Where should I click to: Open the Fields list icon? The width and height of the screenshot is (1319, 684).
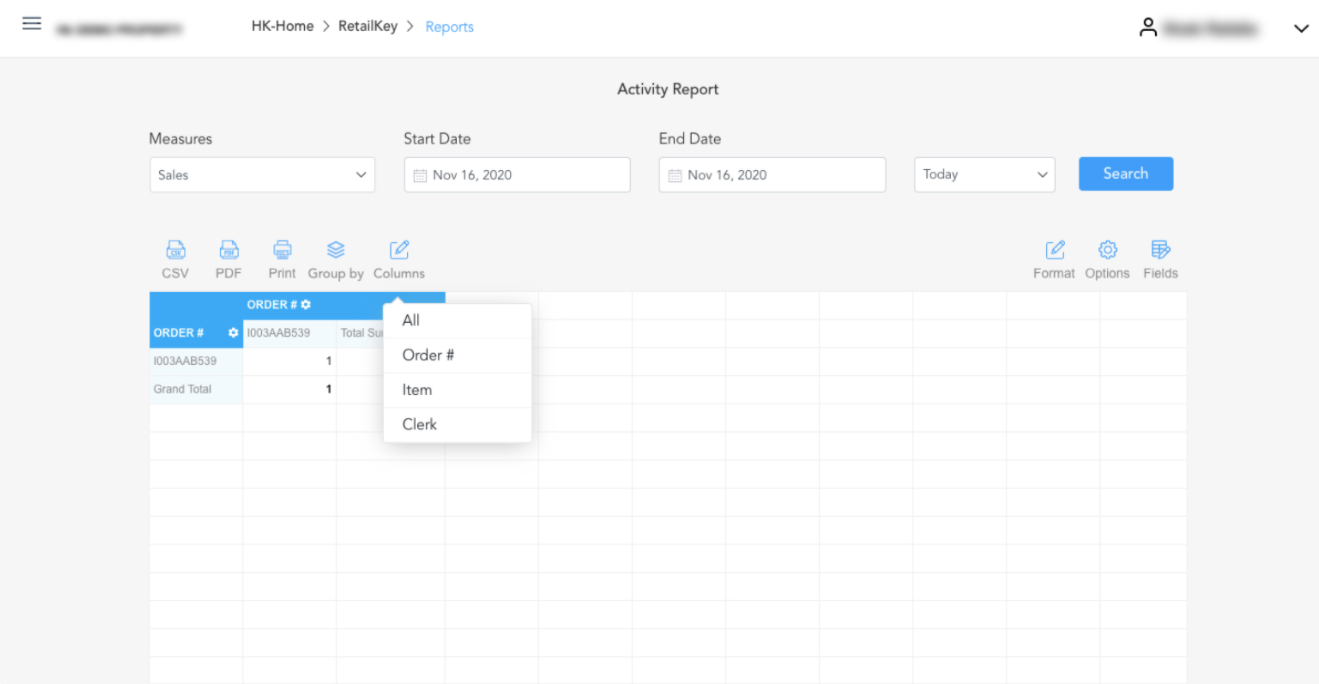1160,250
